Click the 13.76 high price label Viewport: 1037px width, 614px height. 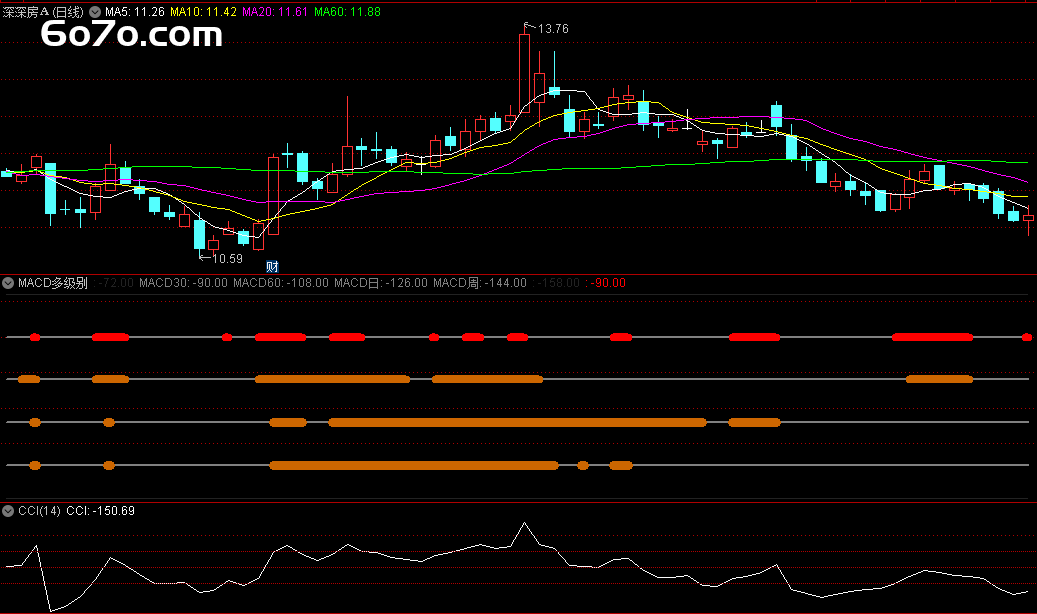553,29
